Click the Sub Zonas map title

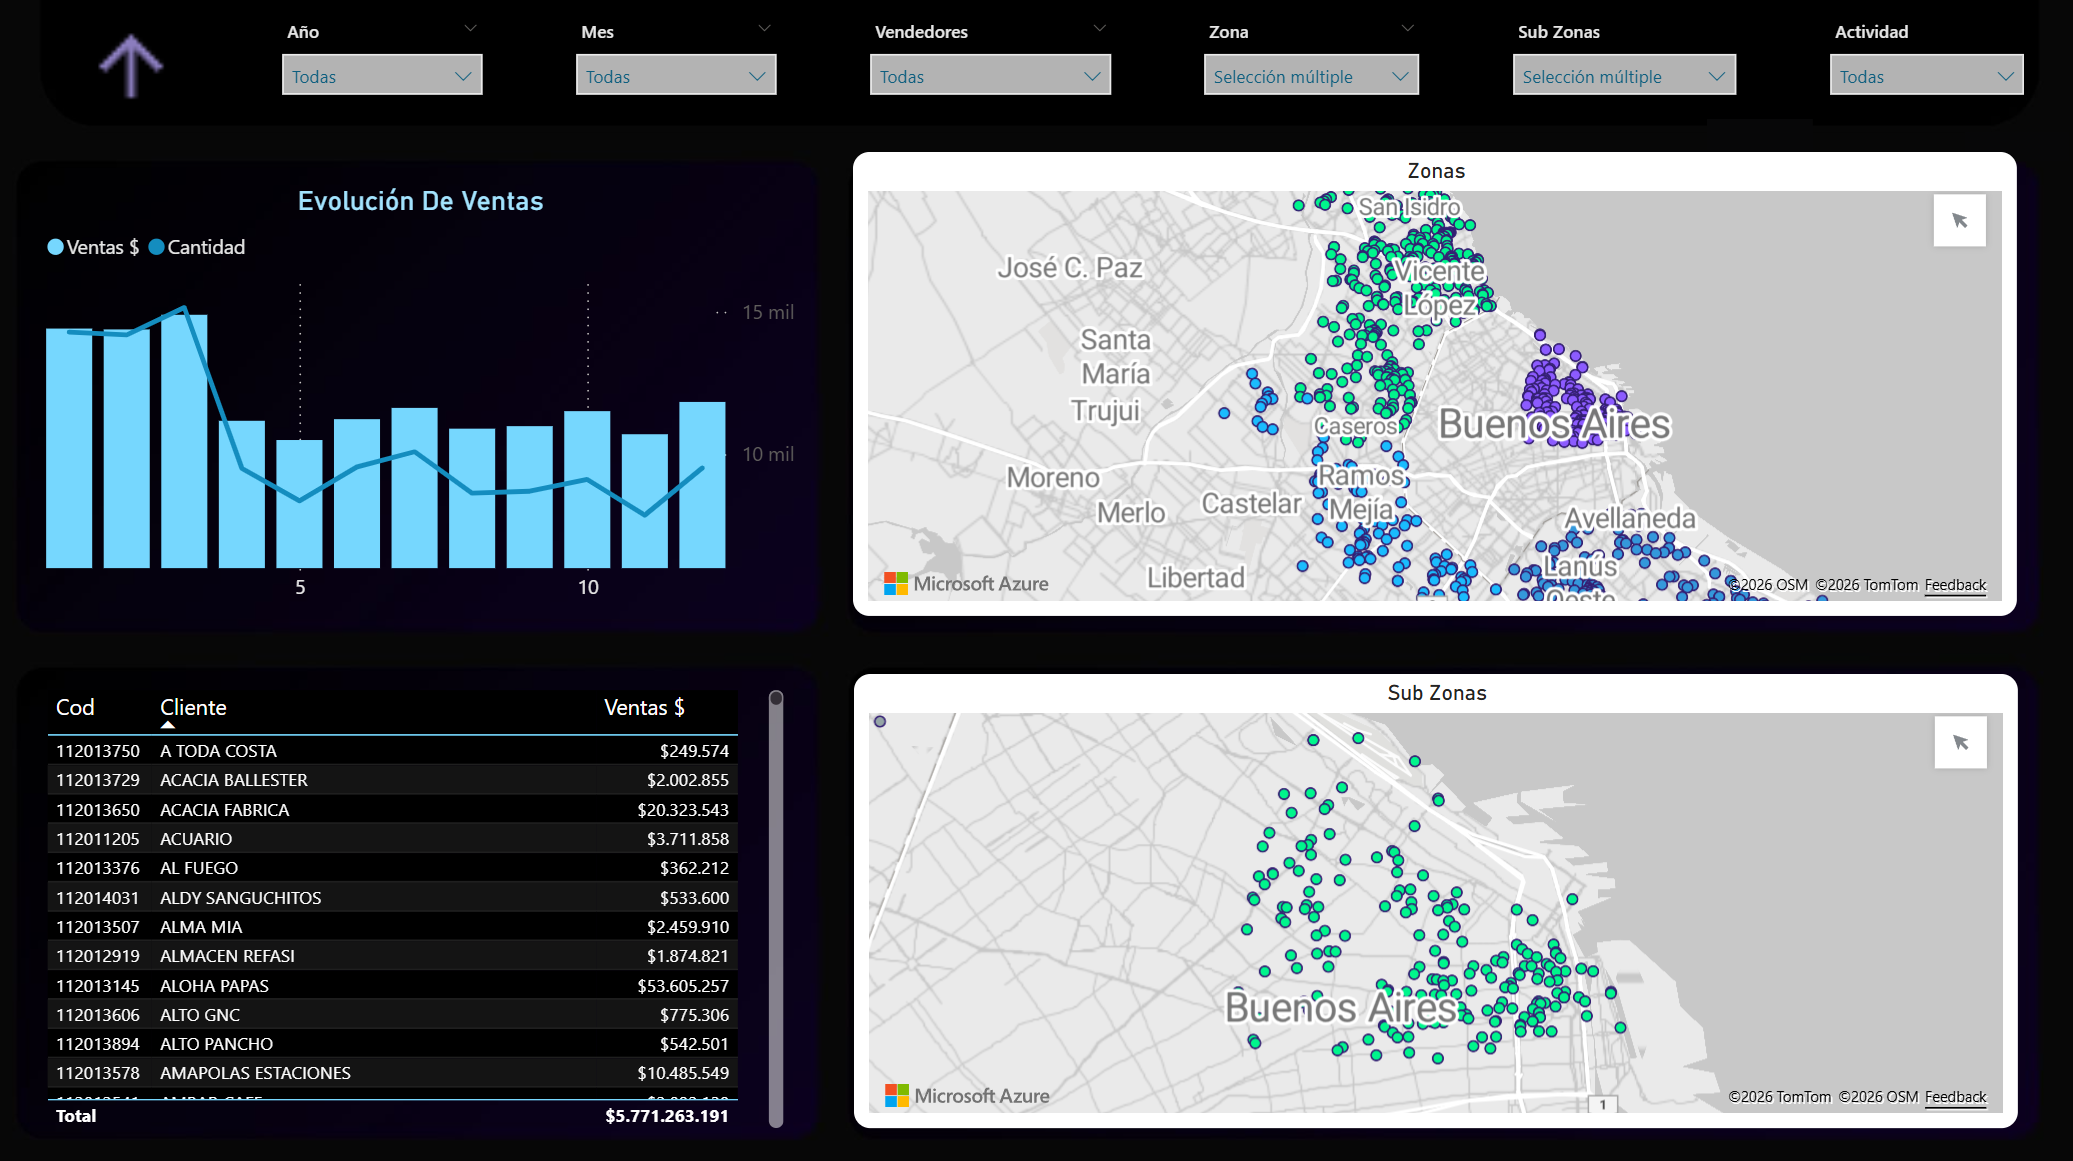click(1437, 693)
